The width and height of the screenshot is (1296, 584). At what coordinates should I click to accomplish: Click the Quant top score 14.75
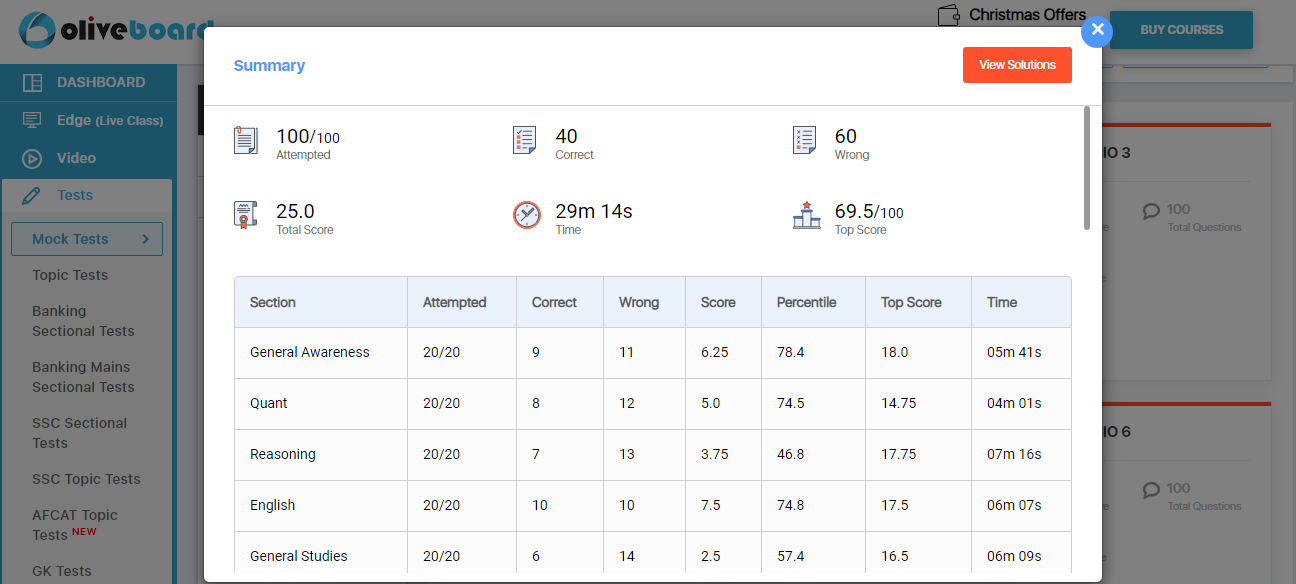tap(899, 403)
